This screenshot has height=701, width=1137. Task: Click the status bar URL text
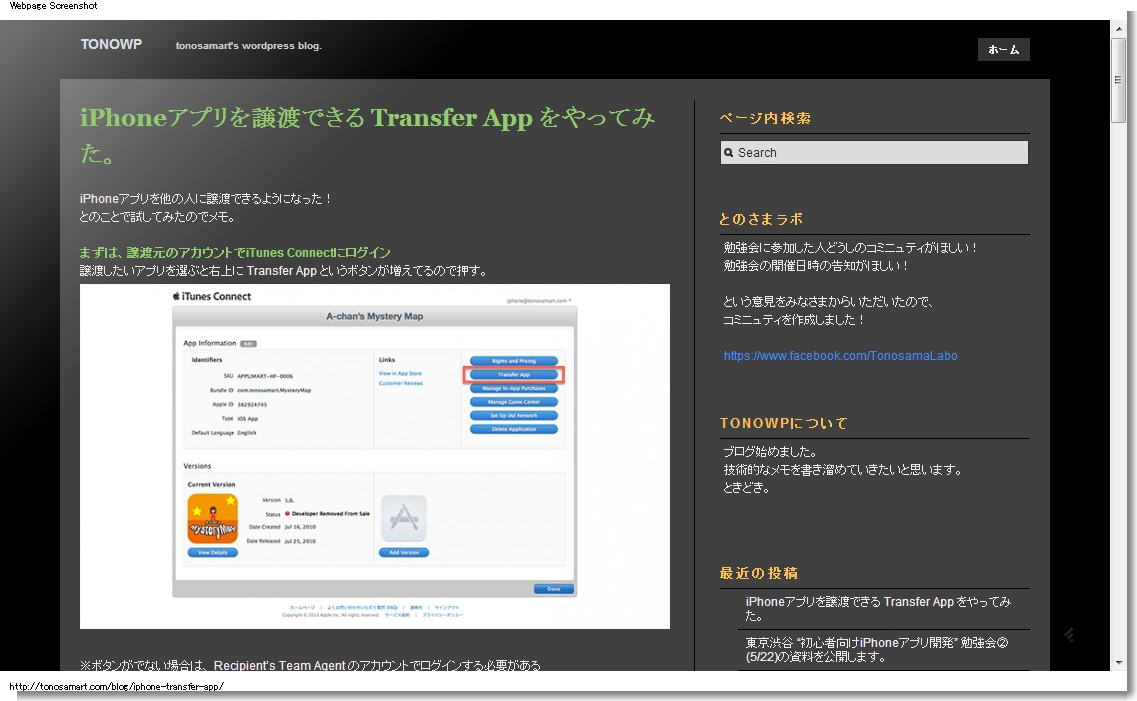coord(116,687)
